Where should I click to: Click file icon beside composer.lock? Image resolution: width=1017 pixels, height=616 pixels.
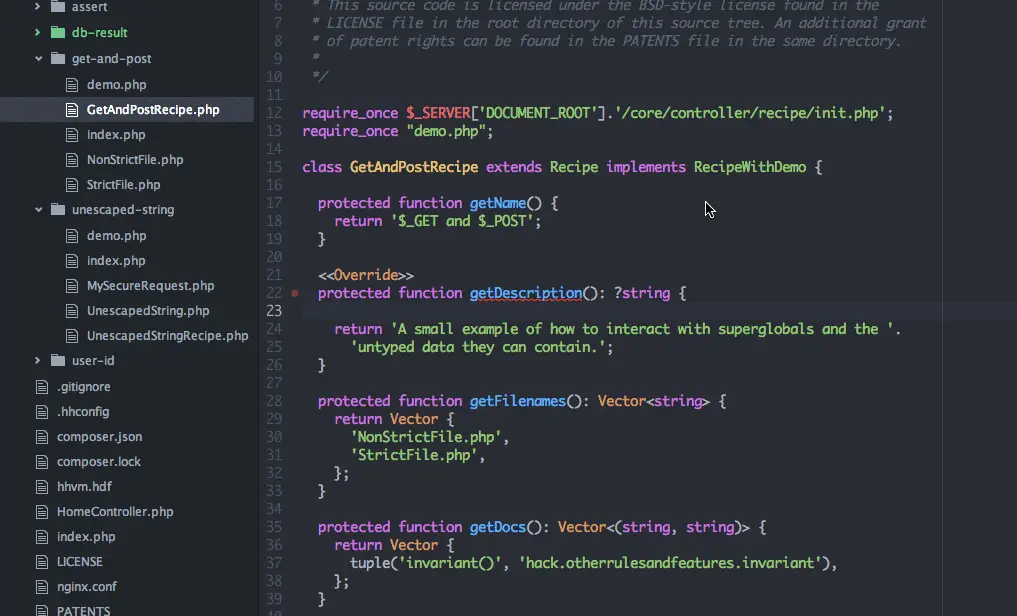tap(42, 462)
